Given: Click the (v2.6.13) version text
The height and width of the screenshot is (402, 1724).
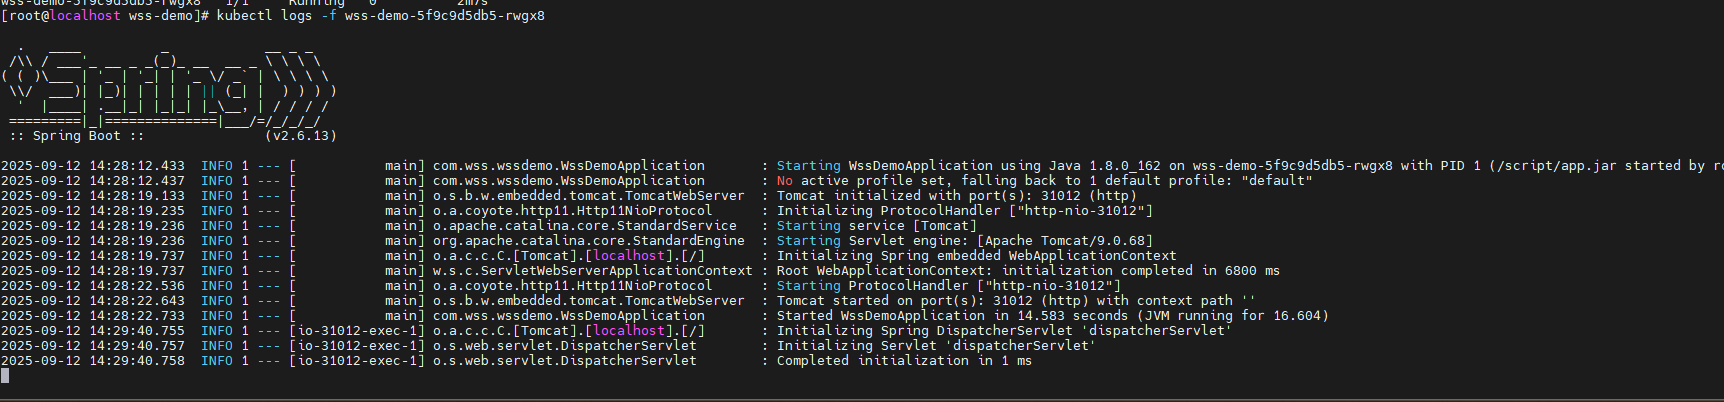Looking at the screenshot, I should (x=301, y=136).
